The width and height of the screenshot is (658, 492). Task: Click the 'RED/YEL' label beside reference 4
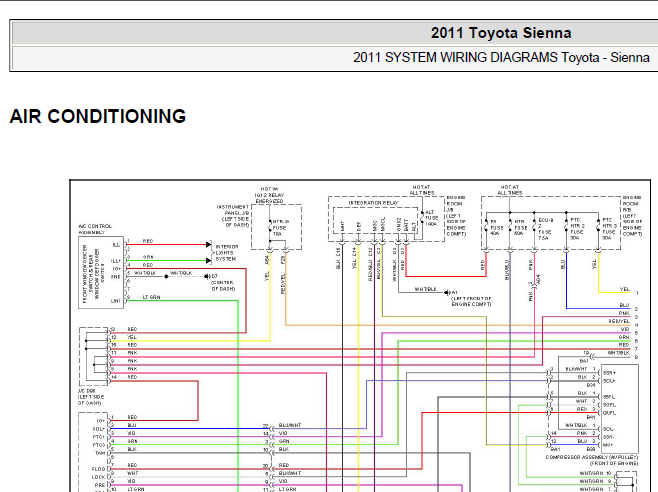619,321
